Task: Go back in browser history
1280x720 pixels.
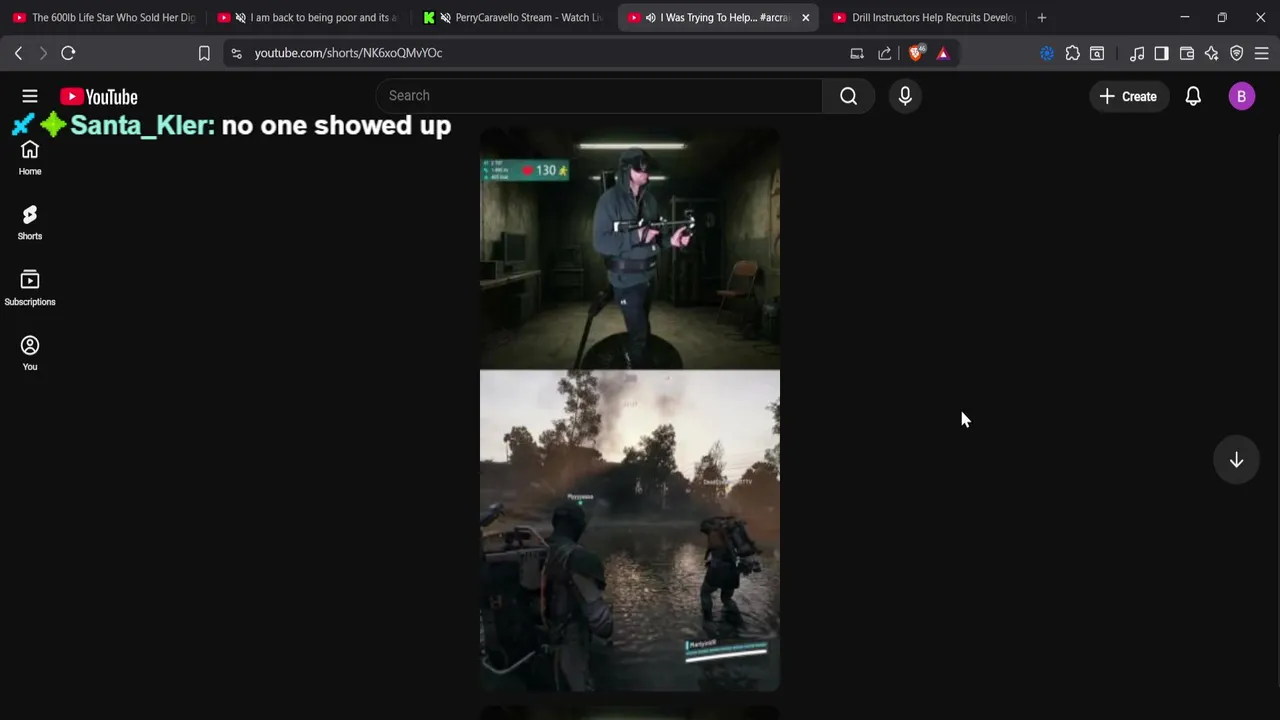Action: (18, 53)
